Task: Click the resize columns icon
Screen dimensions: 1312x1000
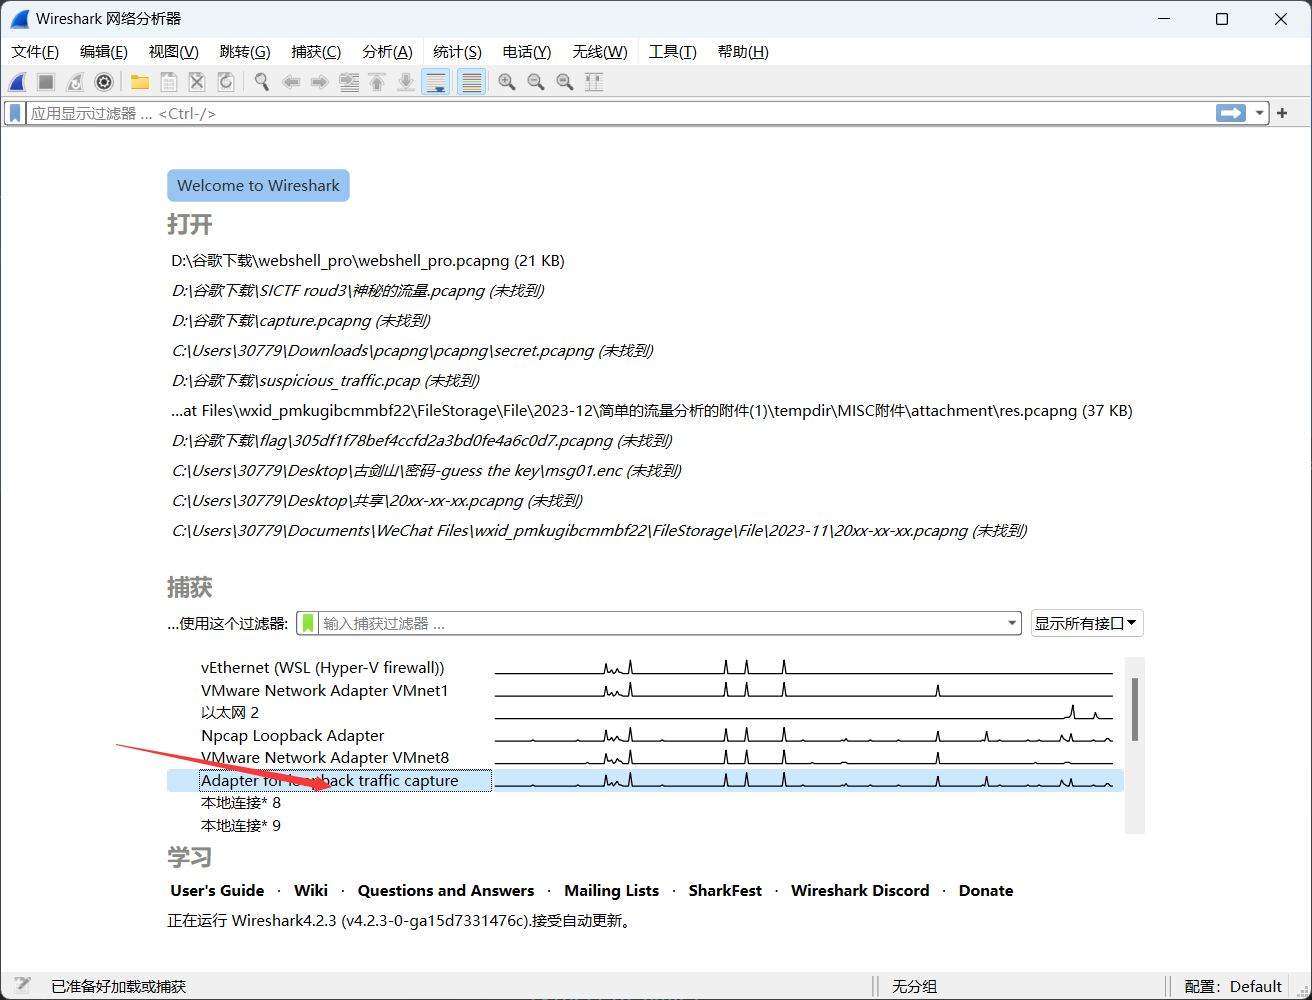Action: [594, 82]
